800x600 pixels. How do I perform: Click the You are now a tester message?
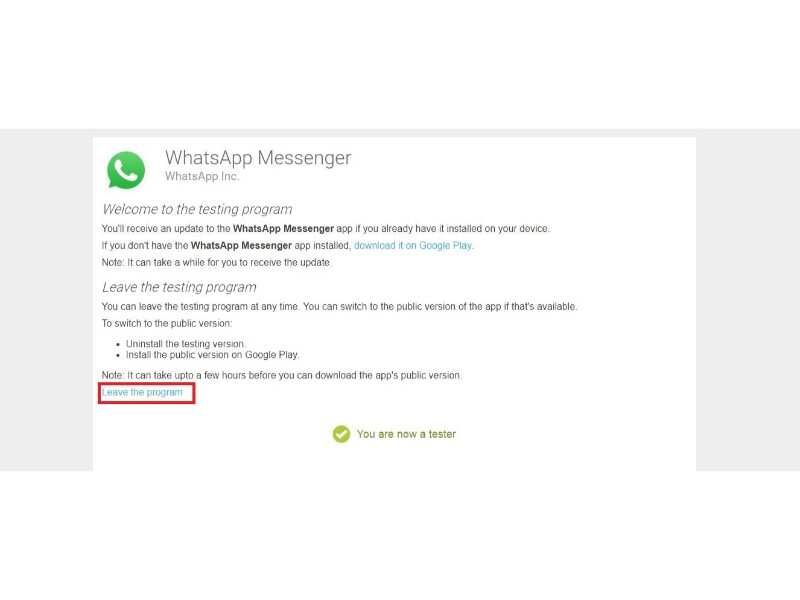[406, 434]
